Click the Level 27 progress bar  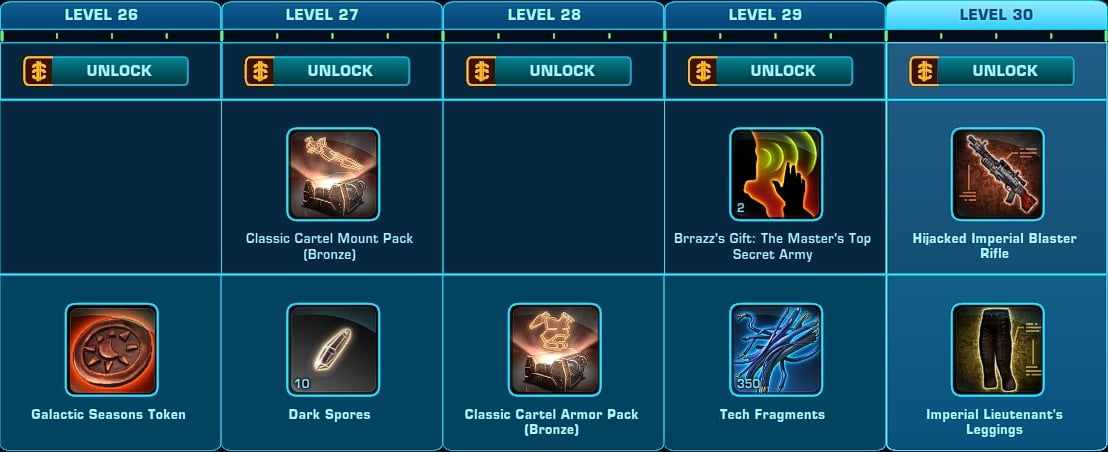(x=332, y=35)
